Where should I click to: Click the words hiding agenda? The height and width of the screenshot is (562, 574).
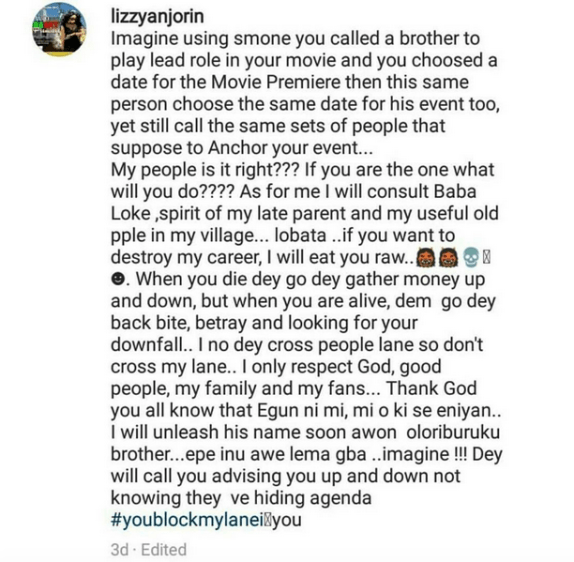313,498
